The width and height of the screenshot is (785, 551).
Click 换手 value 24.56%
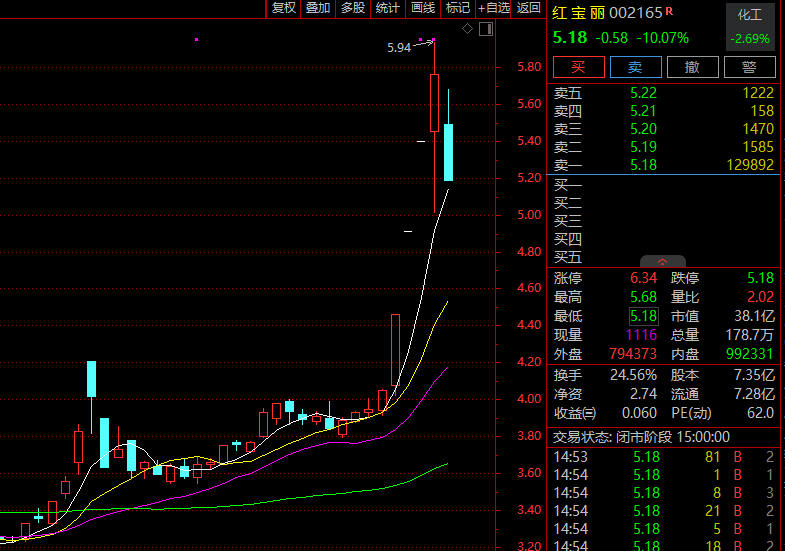(x=633, y=375)
